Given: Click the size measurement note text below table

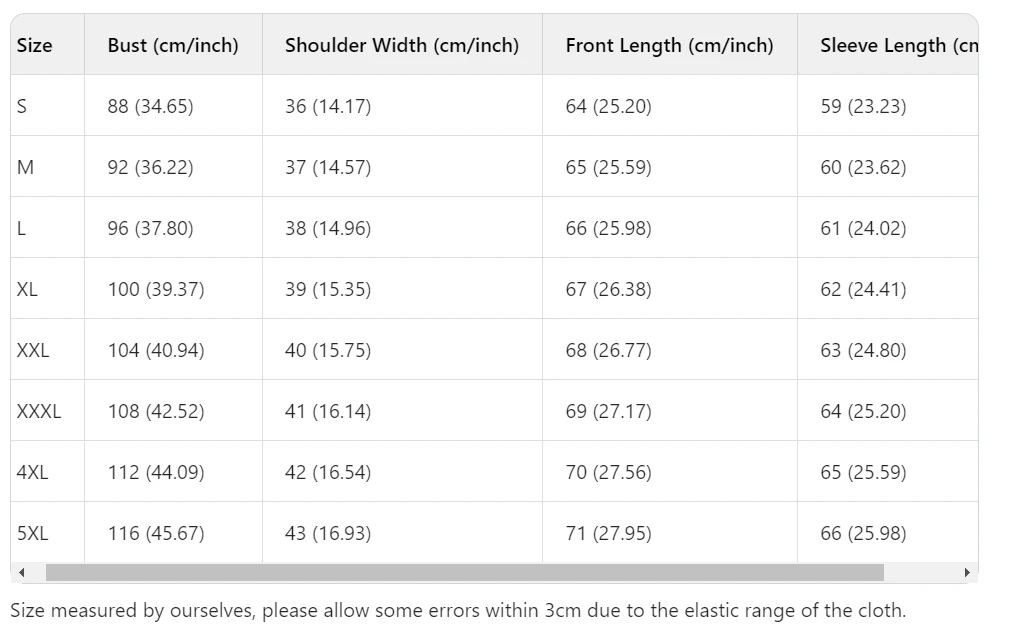Looking at the screenshot, I should 458,611.
